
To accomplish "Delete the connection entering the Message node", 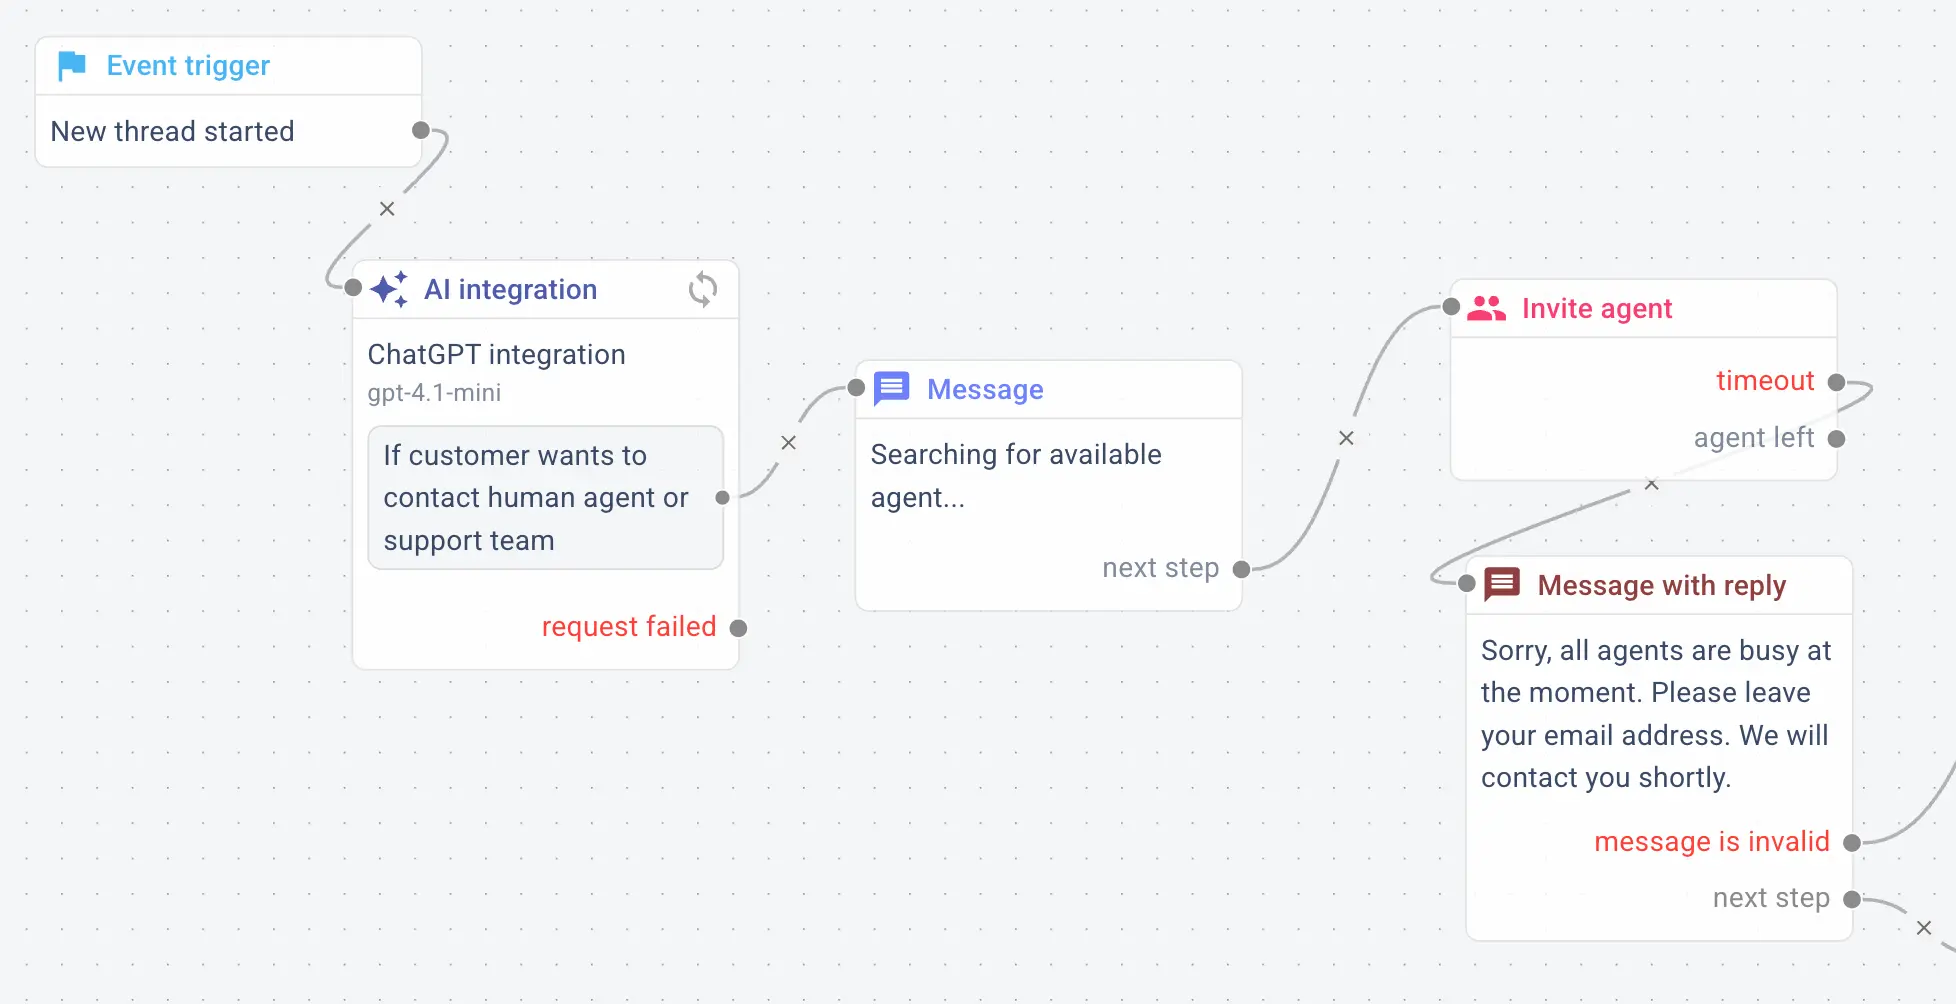I will pos(788,442).
